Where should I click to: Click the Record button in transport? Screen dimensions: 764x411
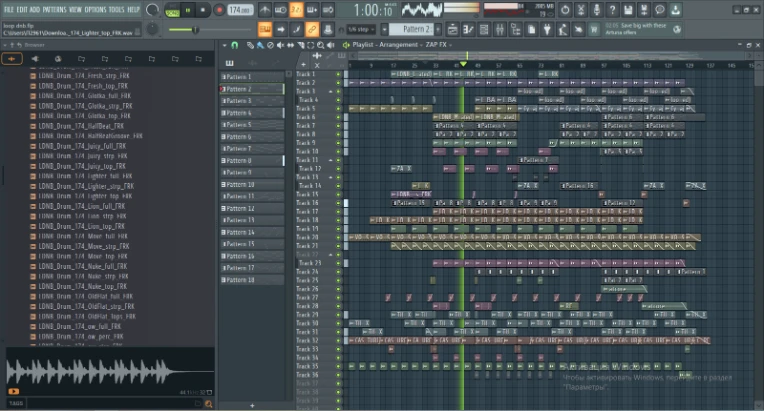tap(218, 9)
